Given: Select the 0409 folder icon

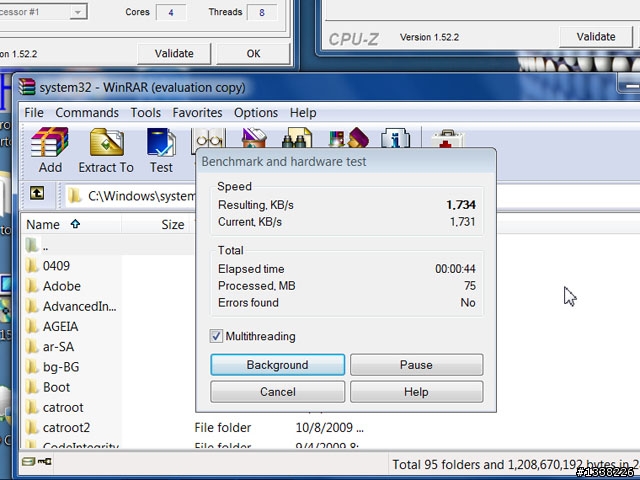Looking at the screenshot, I should (x=32, y=266).
